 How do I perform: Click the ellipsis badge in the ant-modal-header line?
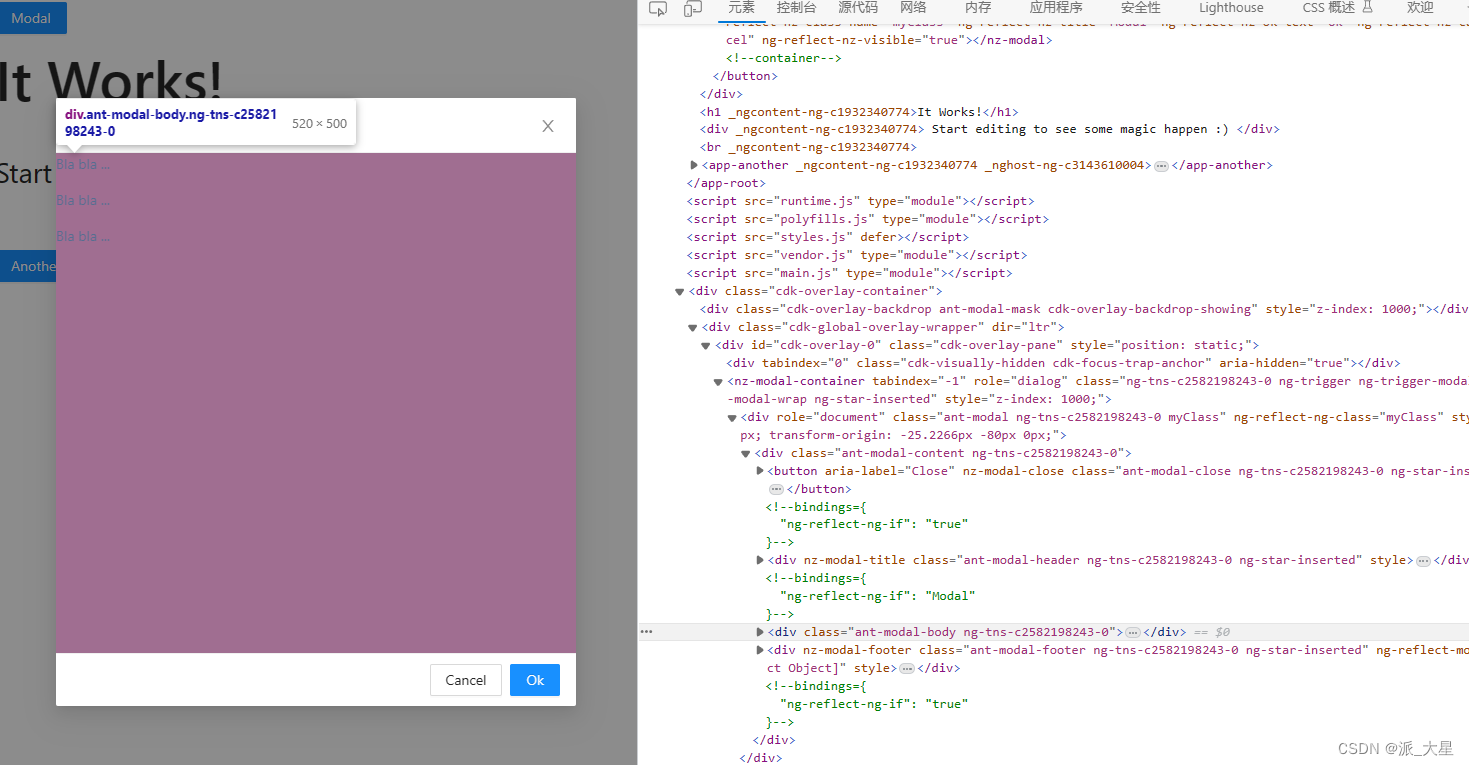(1423, 561)
